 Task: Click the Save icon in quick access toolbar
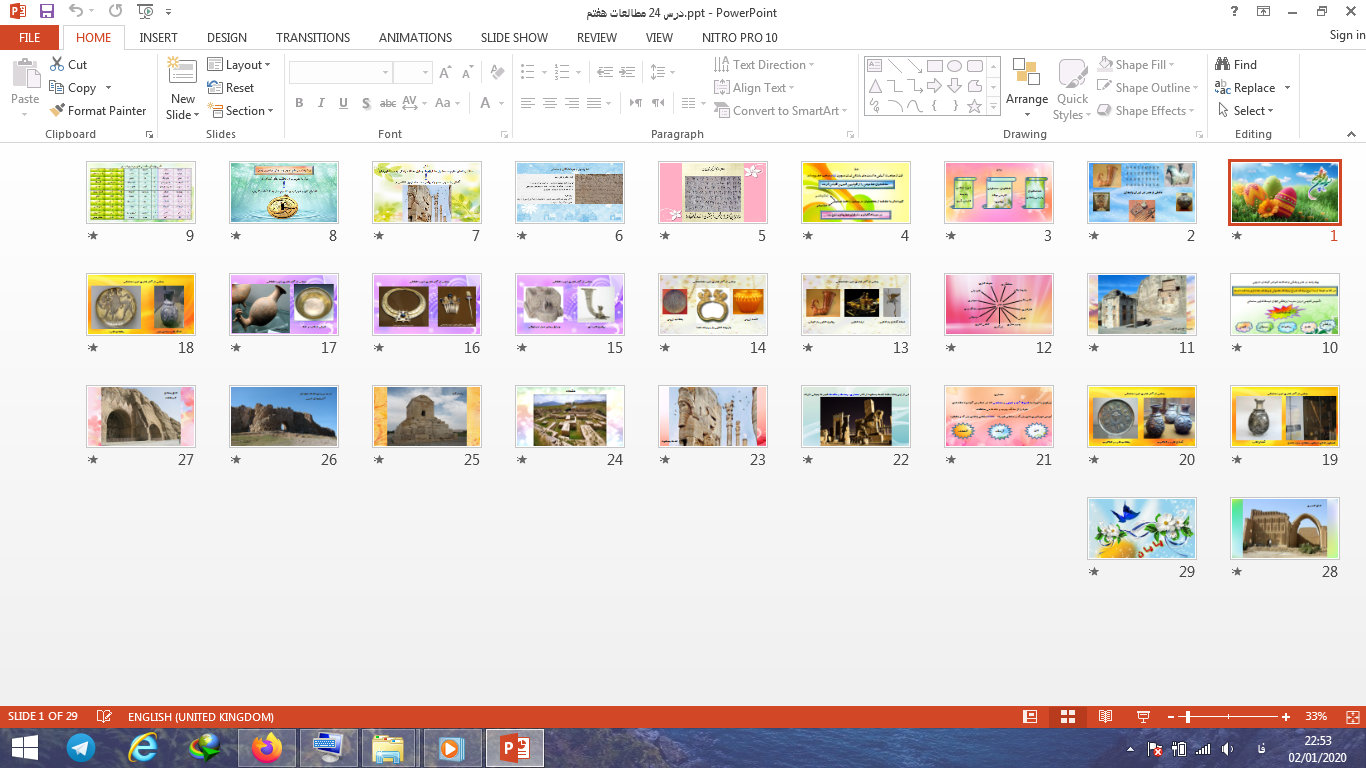(47, 12)
